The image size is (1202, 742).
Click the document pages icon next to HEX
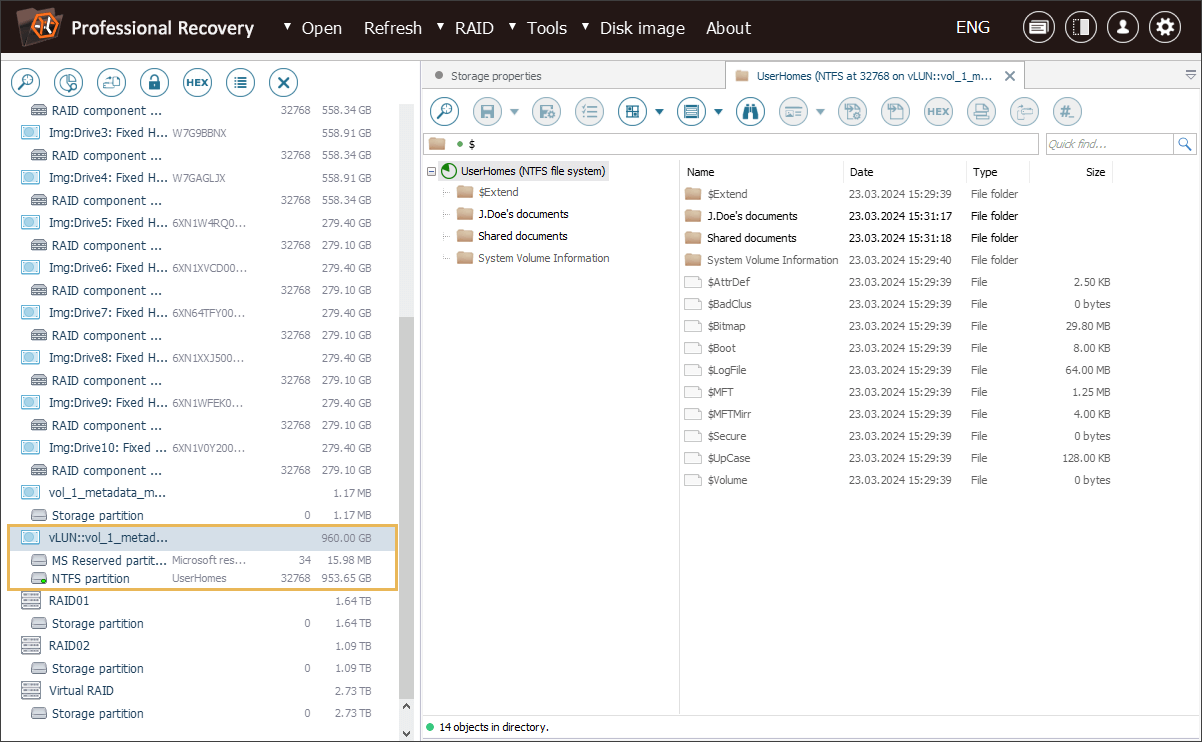click(895, 111)
